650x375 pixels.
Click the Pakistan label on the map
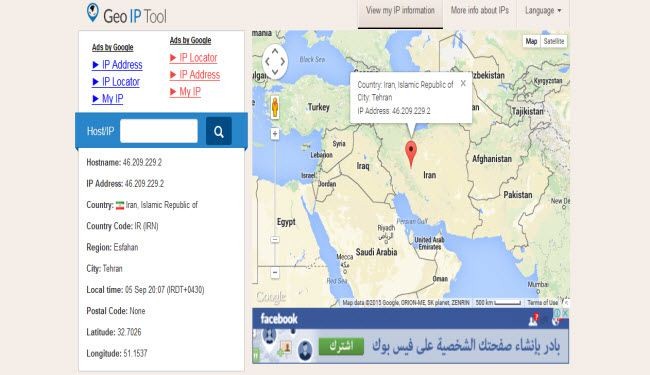click(518, 195)
